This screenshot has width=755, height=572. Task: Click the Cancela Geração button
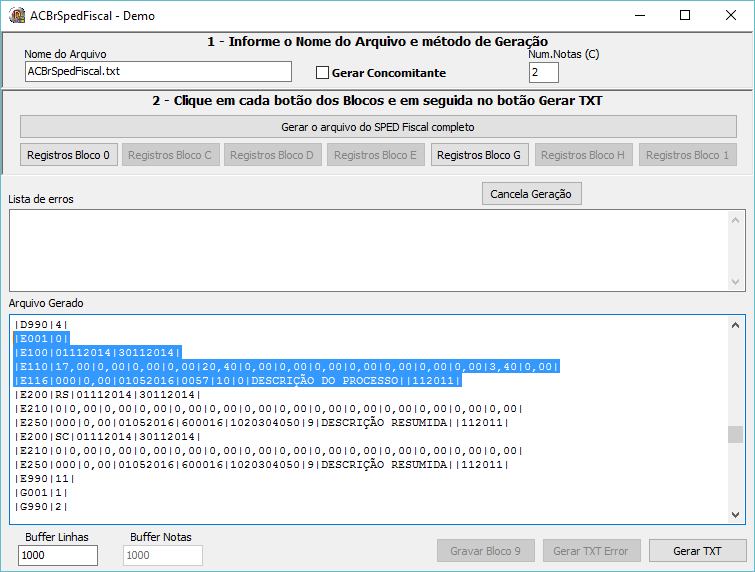[x=532, y=194]
